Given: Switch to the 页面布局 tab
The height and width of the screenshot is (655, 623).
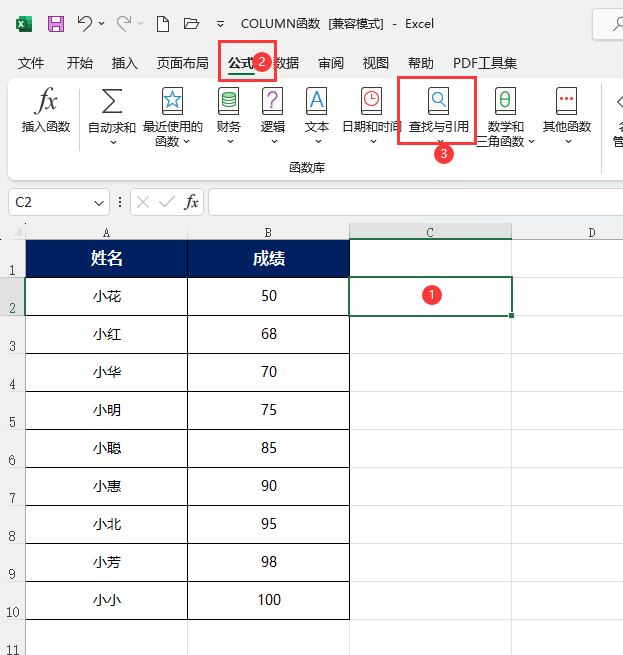Looking at the screenshot, I should click(x=183, y=63).
